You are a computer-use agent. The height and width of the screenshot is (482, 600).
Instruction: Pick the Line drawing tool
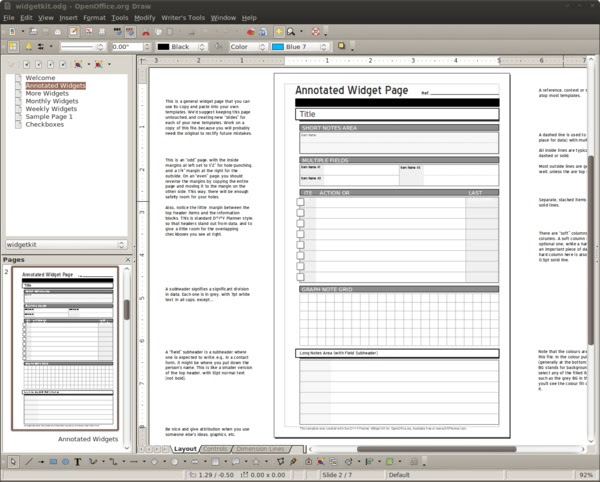[x=29, y=462]
